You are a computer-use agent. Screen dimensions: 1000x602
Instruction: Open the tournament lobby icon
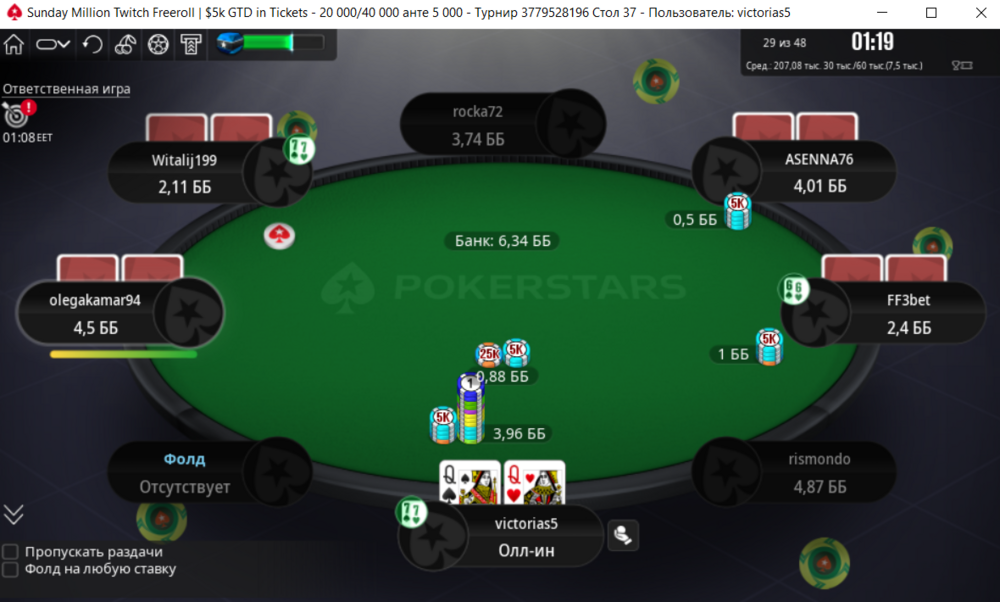pyautogui.click(x=191, y=45)
